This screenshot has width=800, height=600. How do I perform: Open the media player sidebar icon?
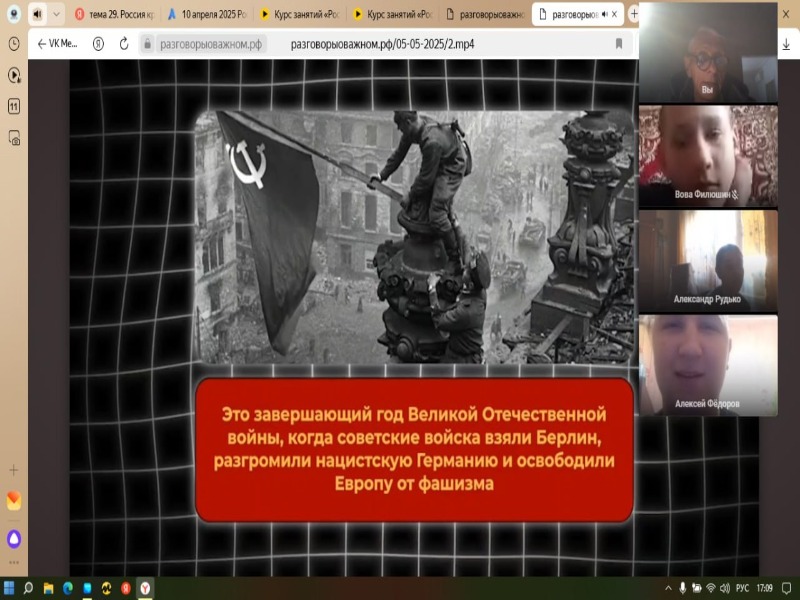(x=14, y=76)
